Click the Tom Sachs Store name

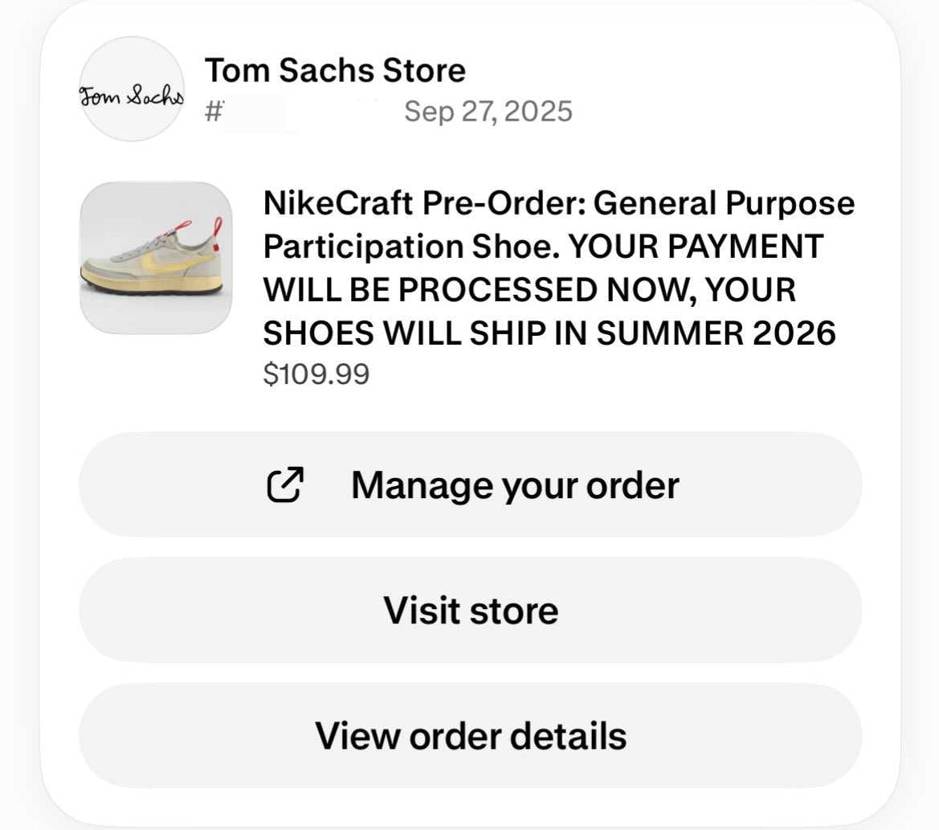pyautogui.click(x=335, y=70)
